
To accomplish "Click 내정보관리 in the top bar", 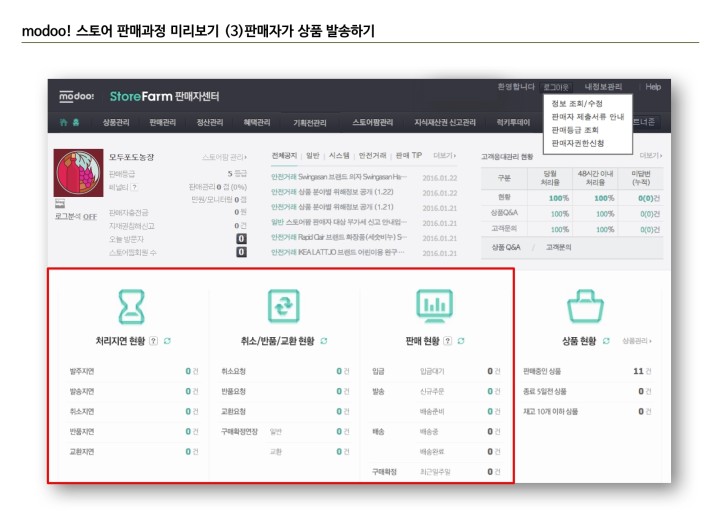I will pos(603,87).
